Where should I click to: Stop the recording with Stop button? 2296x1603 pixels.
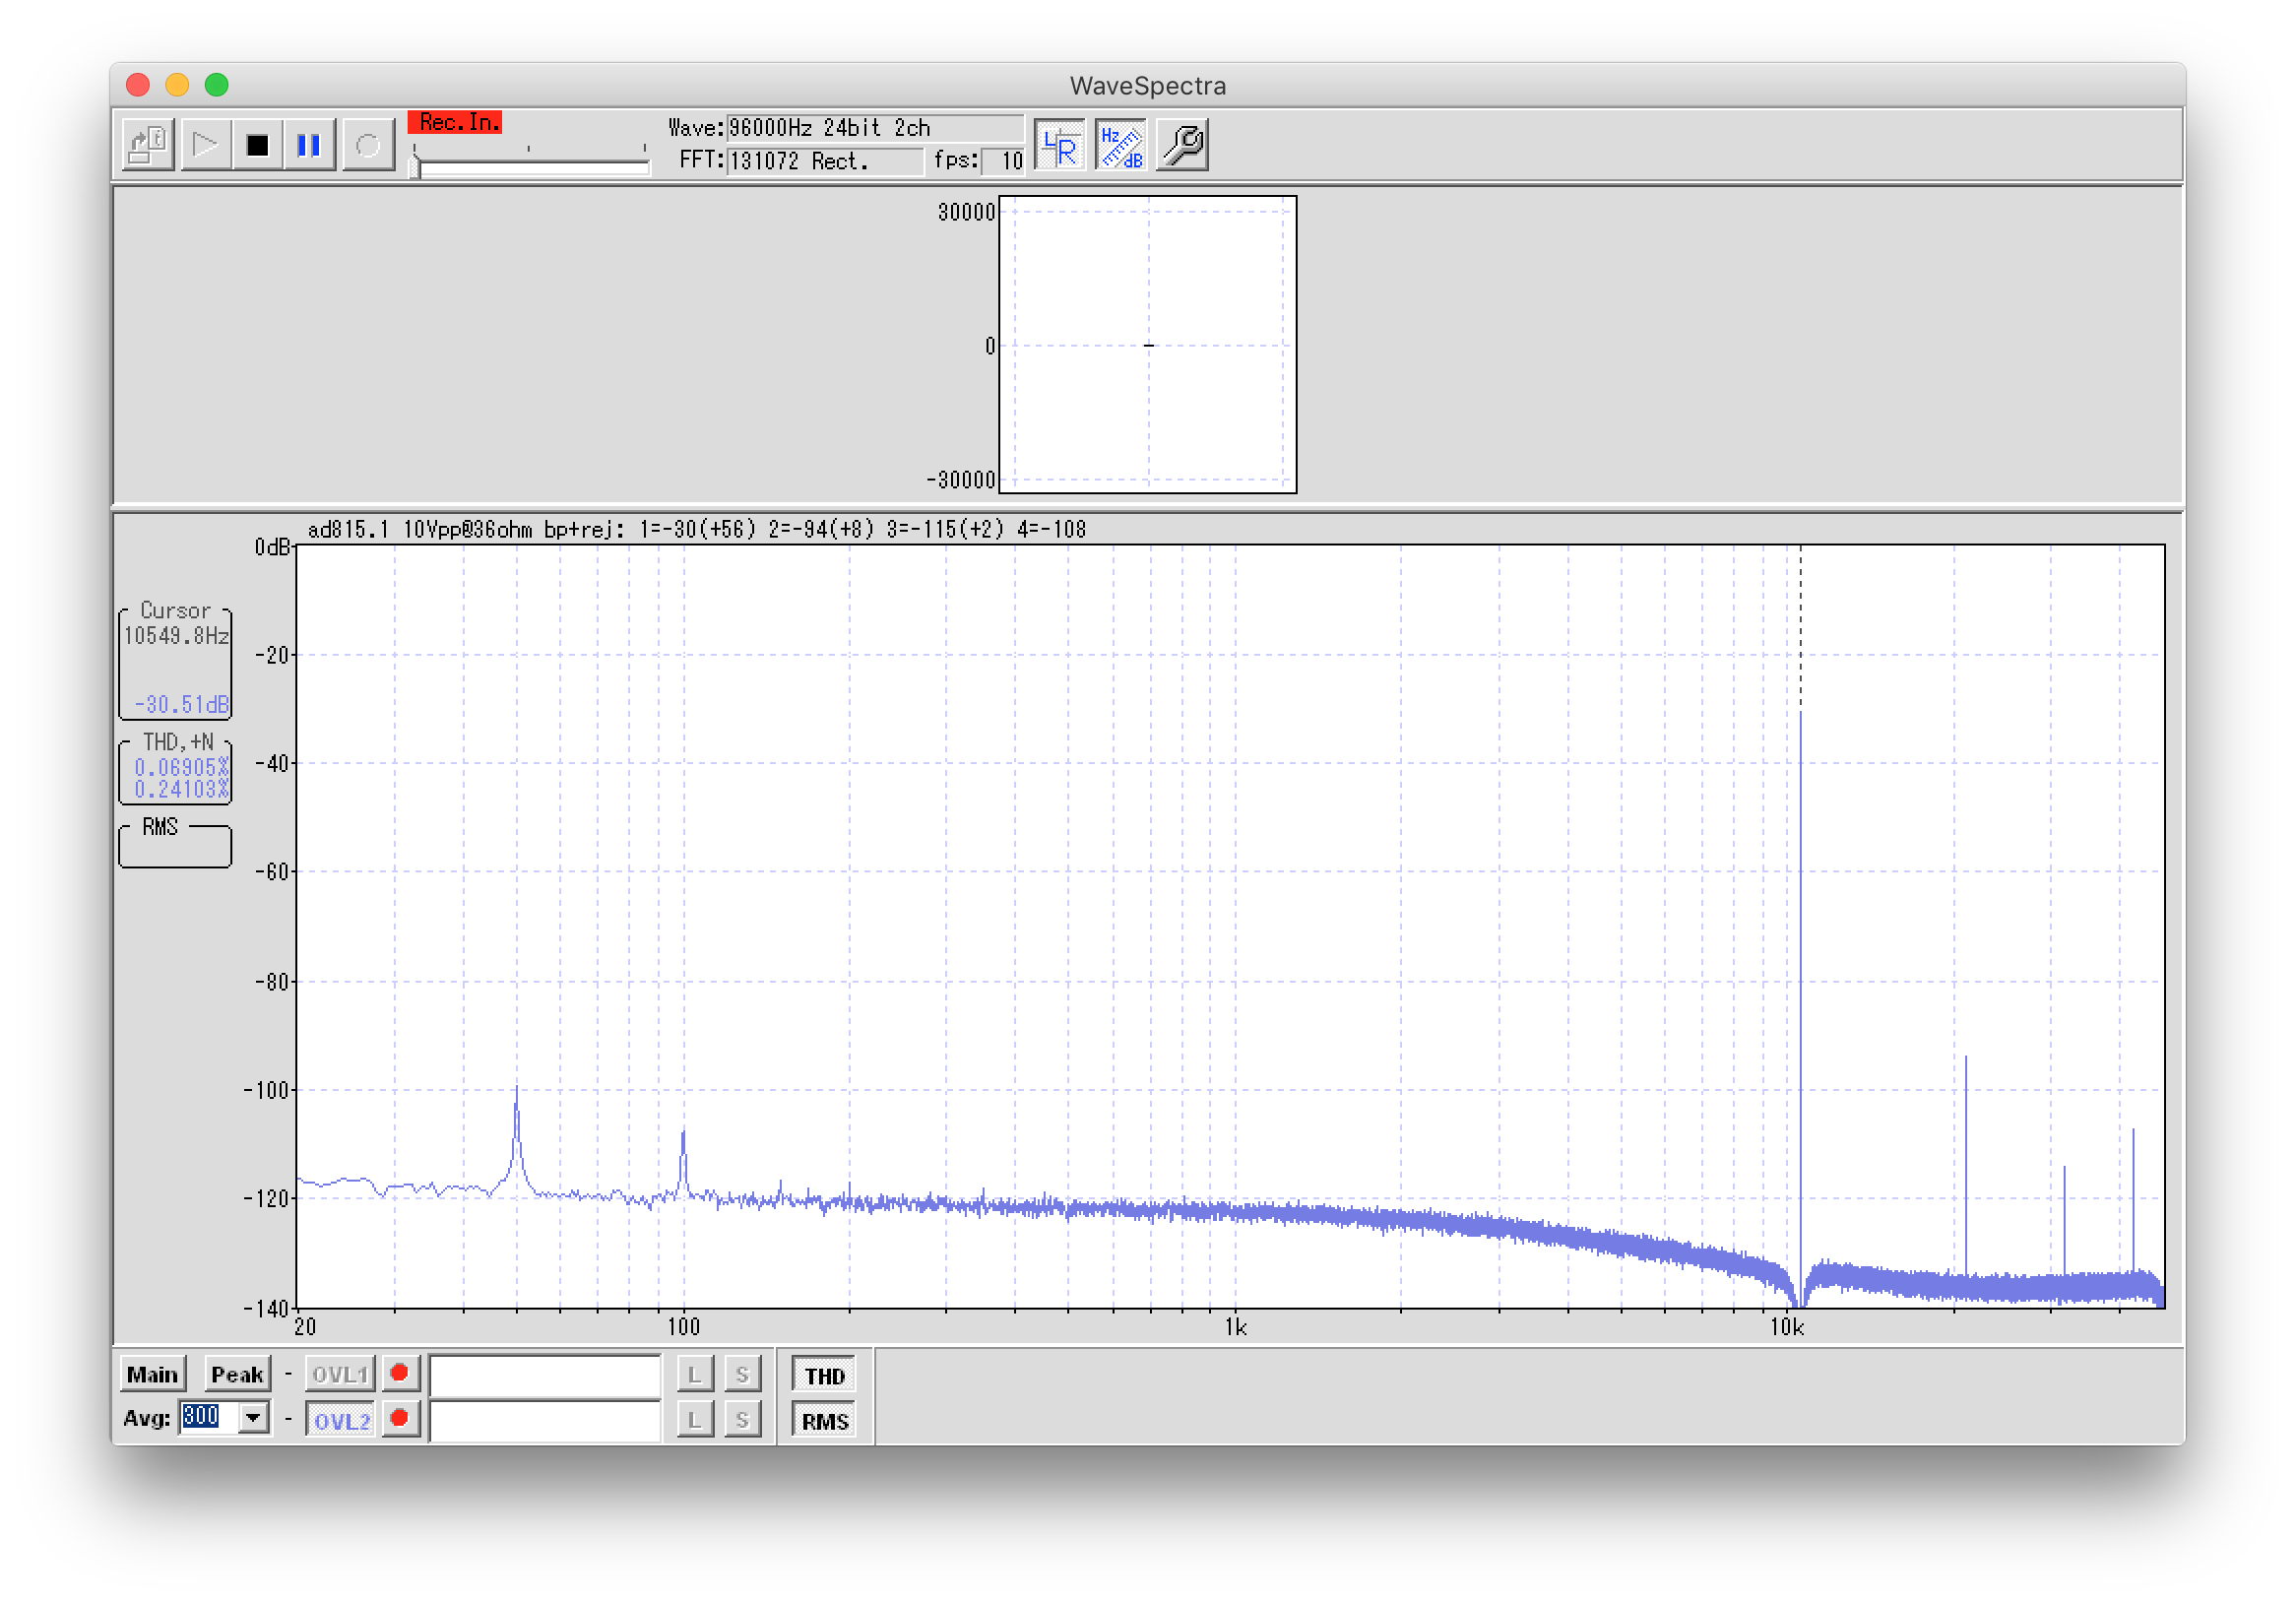coord(257,146)
